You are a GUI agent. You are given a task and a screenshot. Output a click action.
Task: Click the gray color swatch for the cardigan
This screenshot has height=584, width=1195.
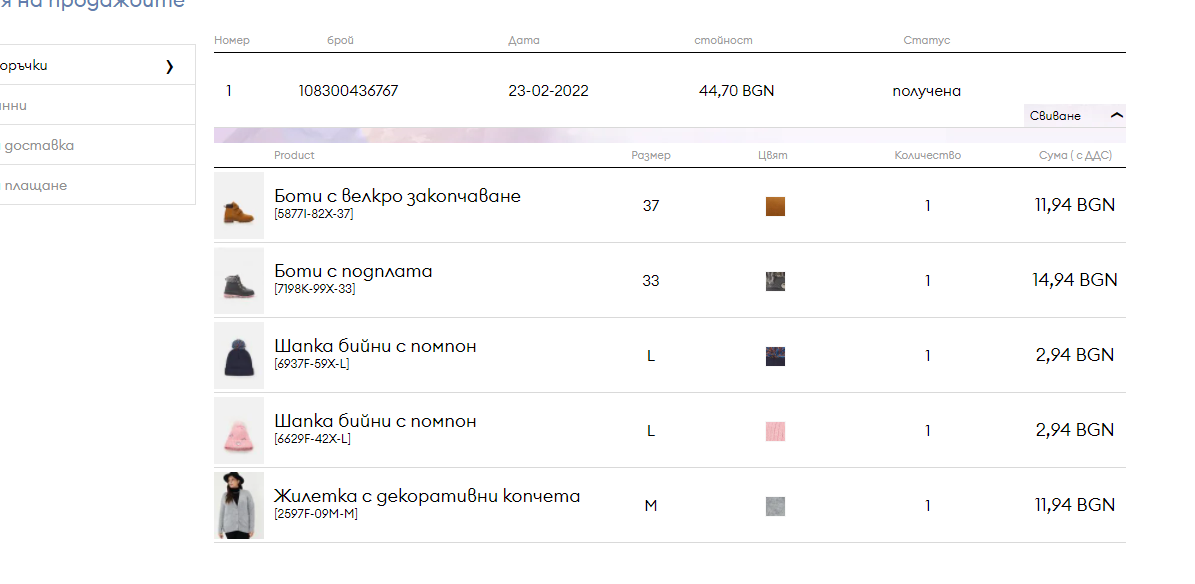point(775,506)
